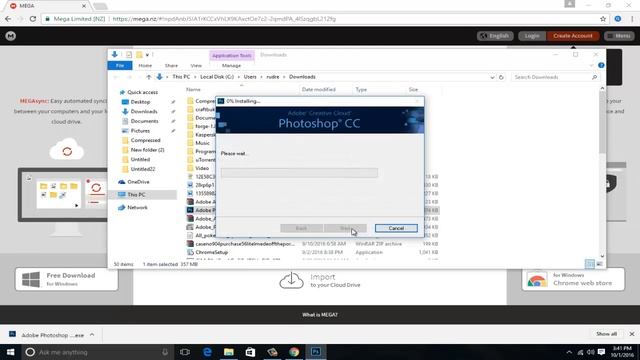The image size is (640, 360).
Task: Select Quick access in the navigation pane
Action: 142,92
